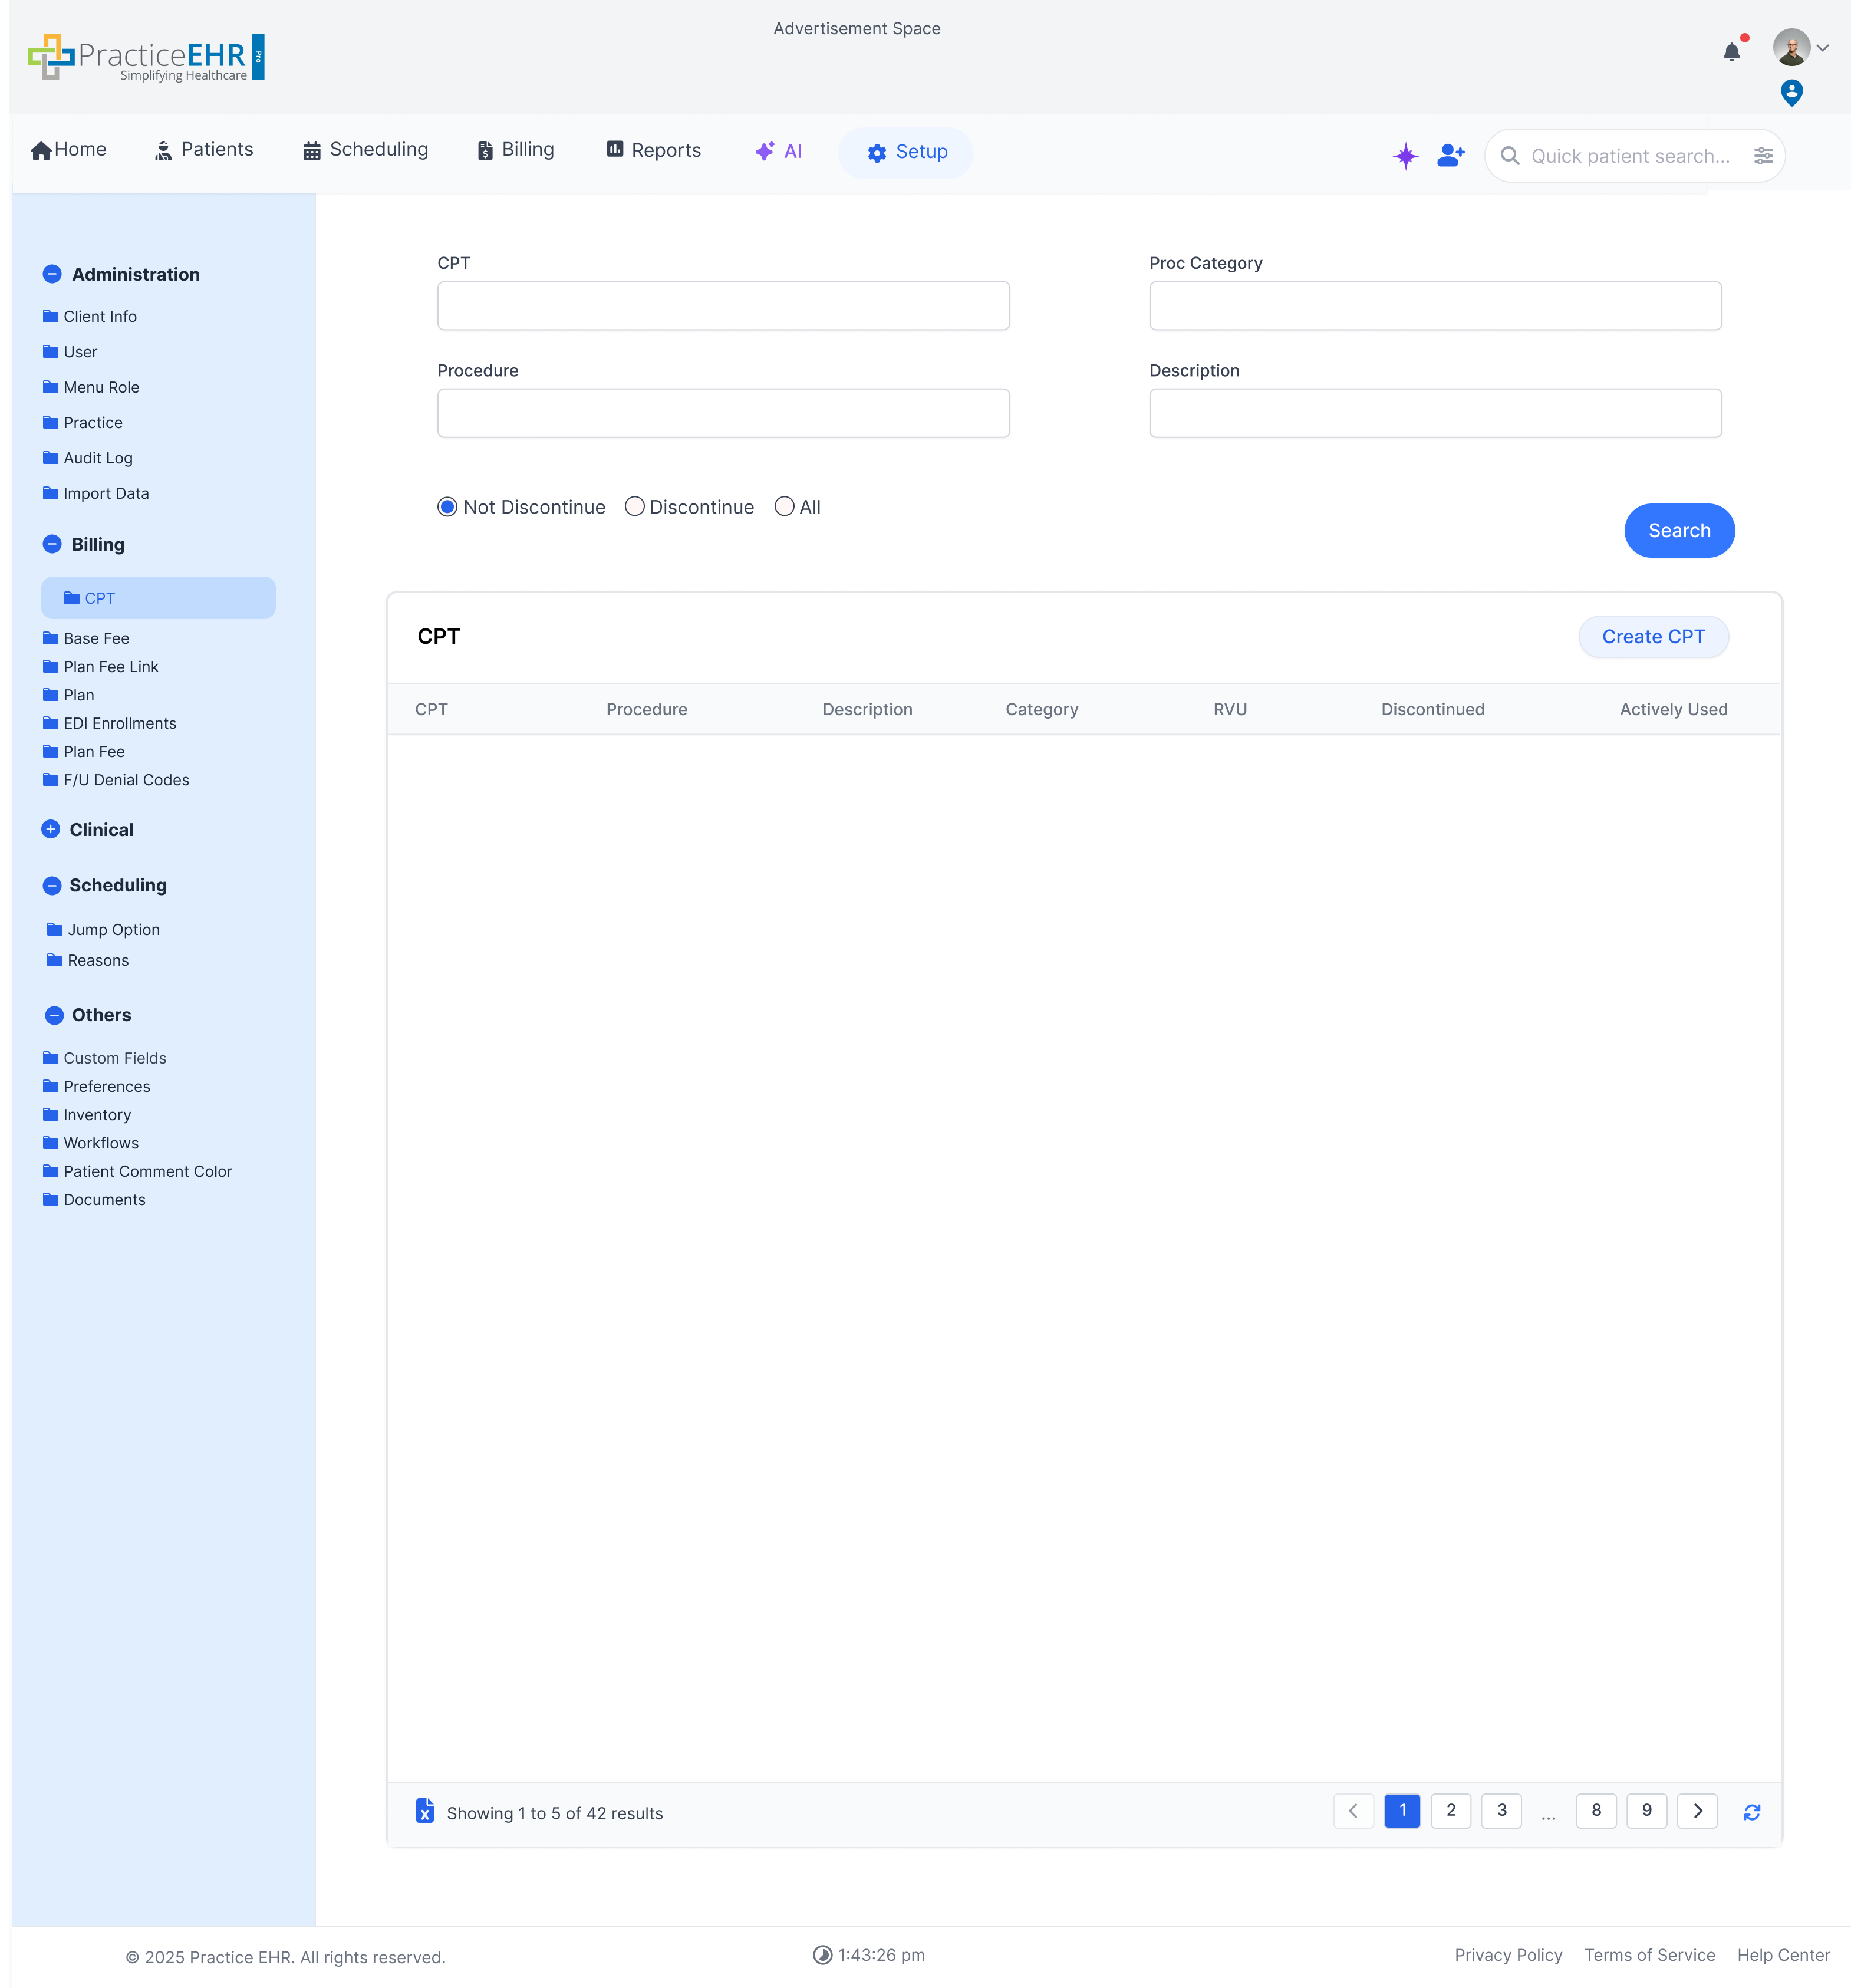Select the Discontinue radio button
Screen dimensions: 1851x1988
[x=634, y=507]
